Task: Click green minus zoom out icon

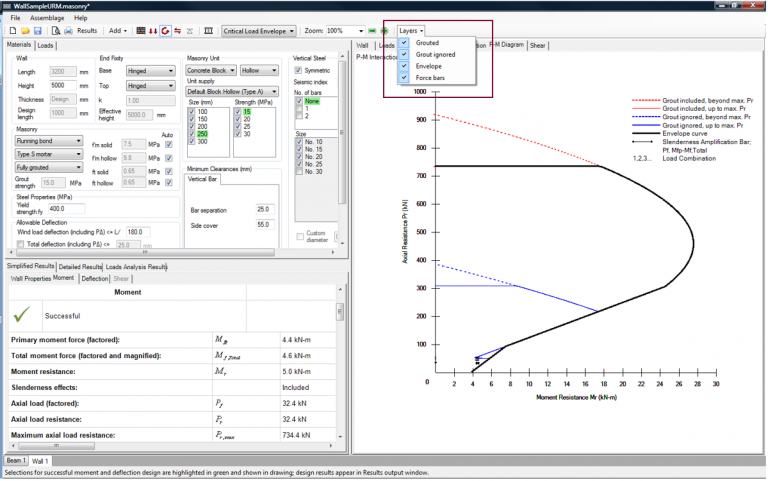Action: pyautogui.click(x=372, y=31)
